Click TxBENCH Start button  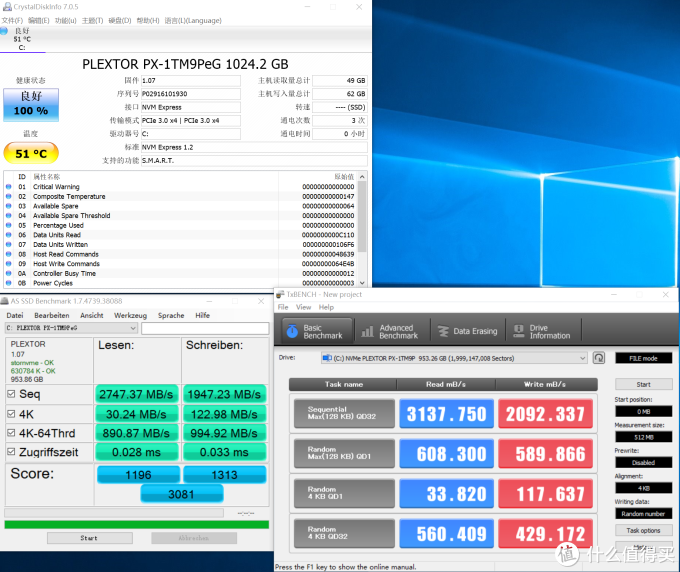pyautogui.click(x=644, y=384)
